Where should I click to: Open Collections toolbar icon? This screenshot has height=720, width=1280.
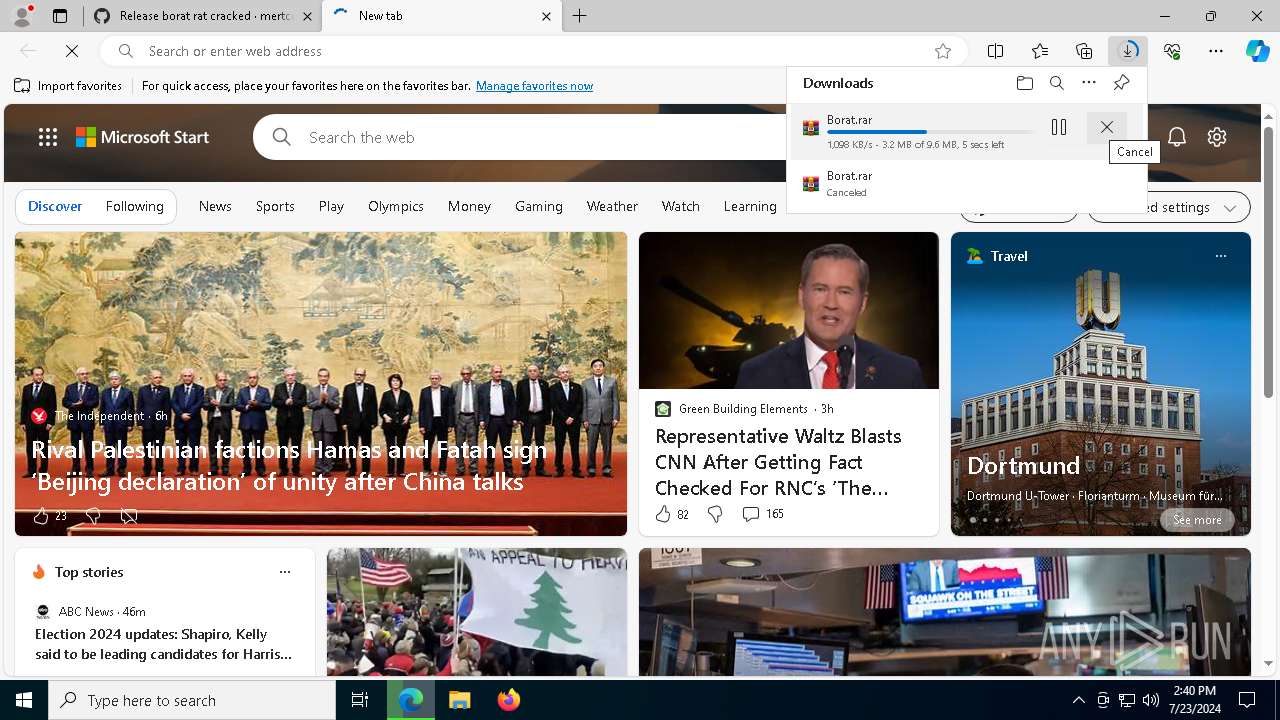1084,51
